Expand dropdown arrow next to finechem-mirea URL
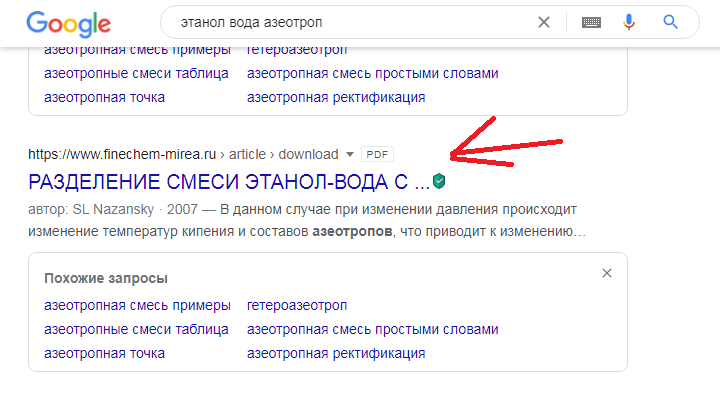The height and width of the screenshot is (400, 720). pos(350,154)
